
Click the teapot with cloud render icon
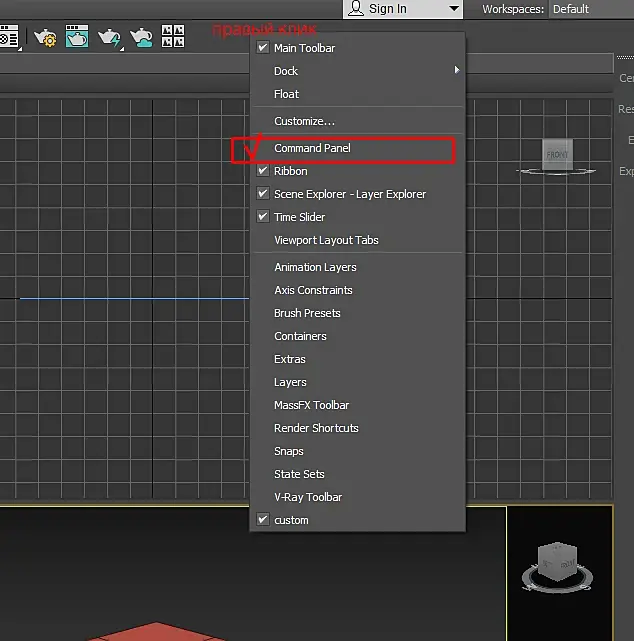(x=140, y=37)
